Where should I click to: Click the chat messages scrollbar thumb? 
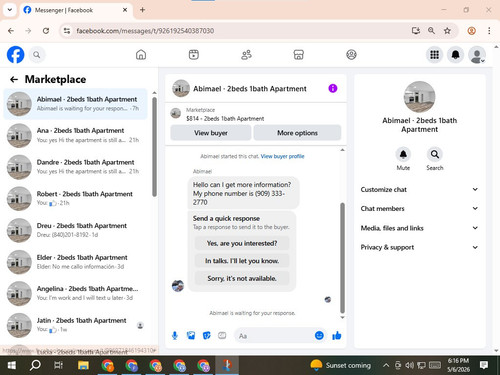[x=342, y=257]
